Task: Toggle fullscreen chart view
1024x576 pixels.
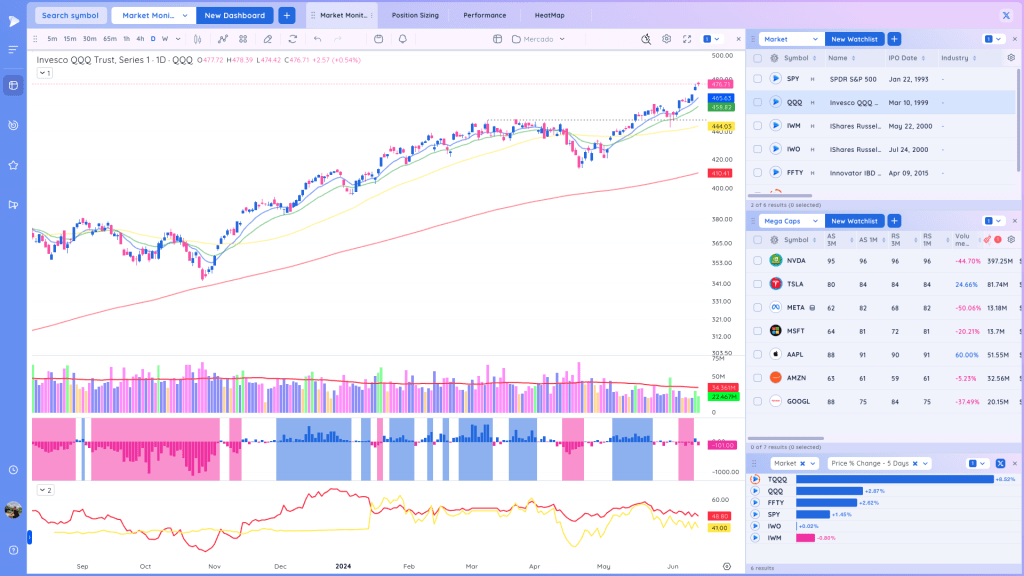Action: click(687, 39)
